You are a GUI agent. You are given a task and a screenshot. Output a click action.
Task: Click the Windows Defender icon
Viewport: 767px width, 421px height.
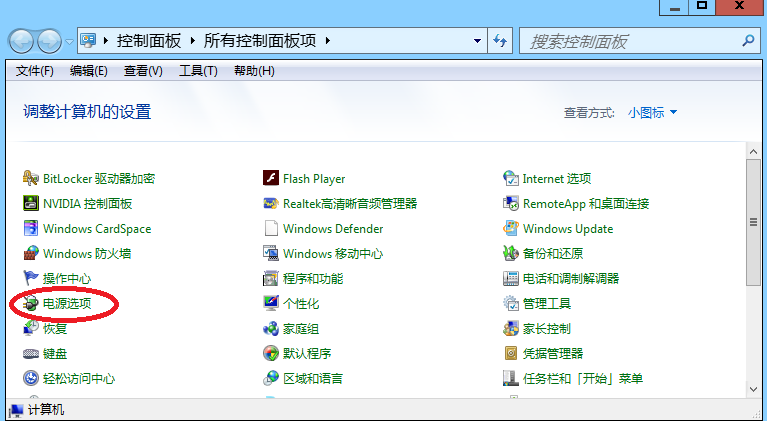click(x=270, y=229)
